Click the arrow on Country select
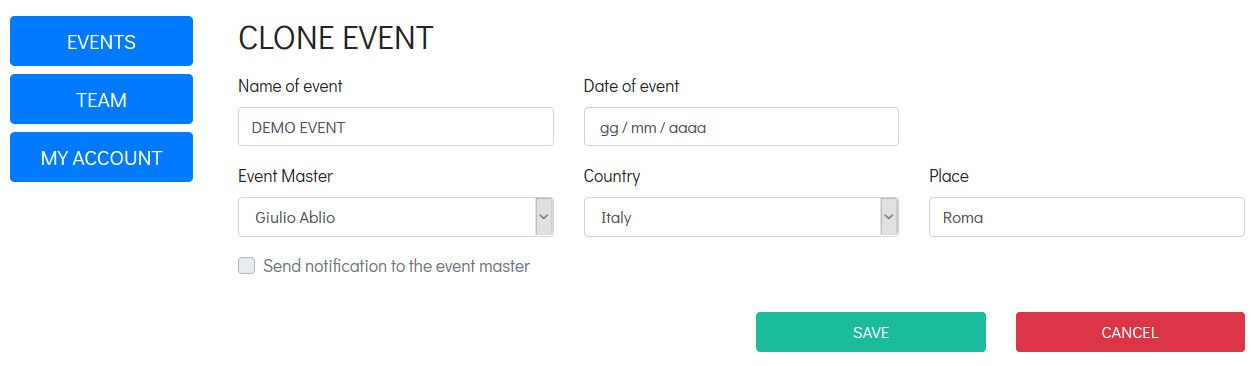 coord(889,217)
